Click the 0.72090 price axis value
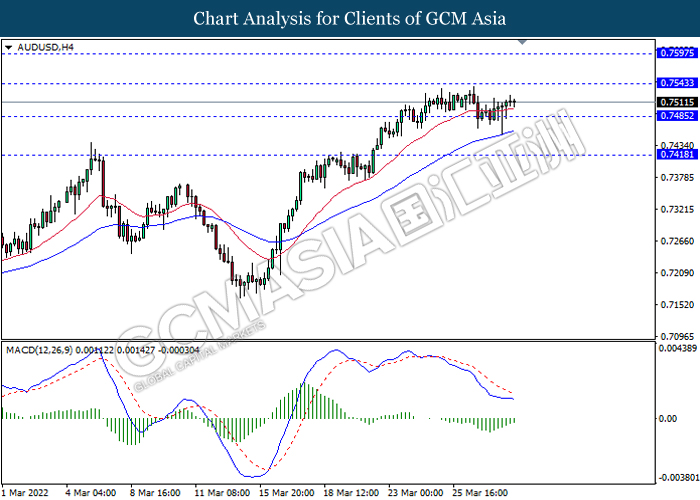This screenshot has width=700, height=500. (x=677, y=273)
